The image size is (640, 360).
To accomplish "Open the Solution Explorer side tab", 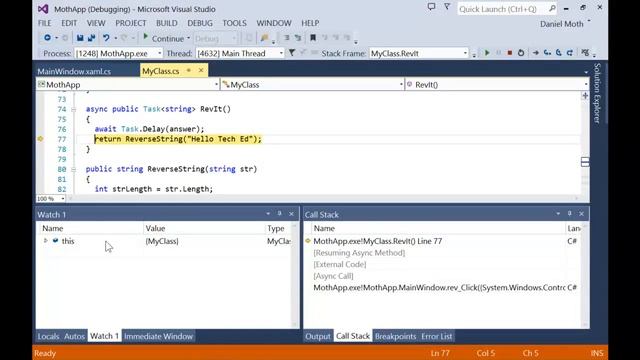I will point(597,93).
